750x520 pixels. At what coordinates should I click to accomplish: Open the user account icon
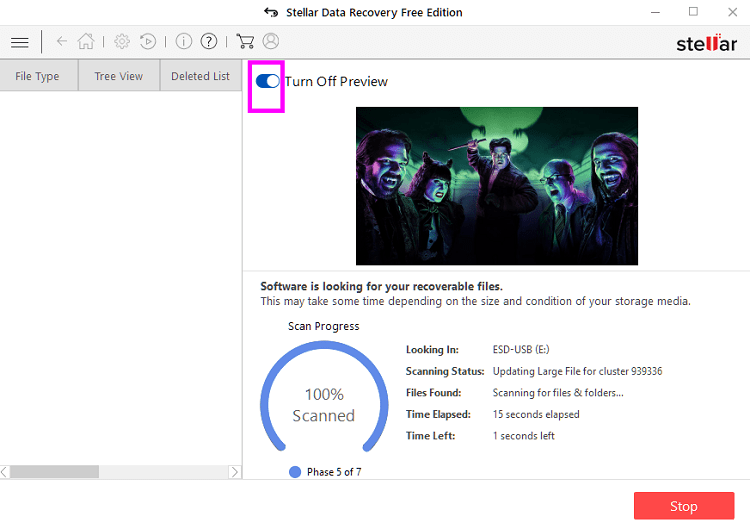(271, 41)
